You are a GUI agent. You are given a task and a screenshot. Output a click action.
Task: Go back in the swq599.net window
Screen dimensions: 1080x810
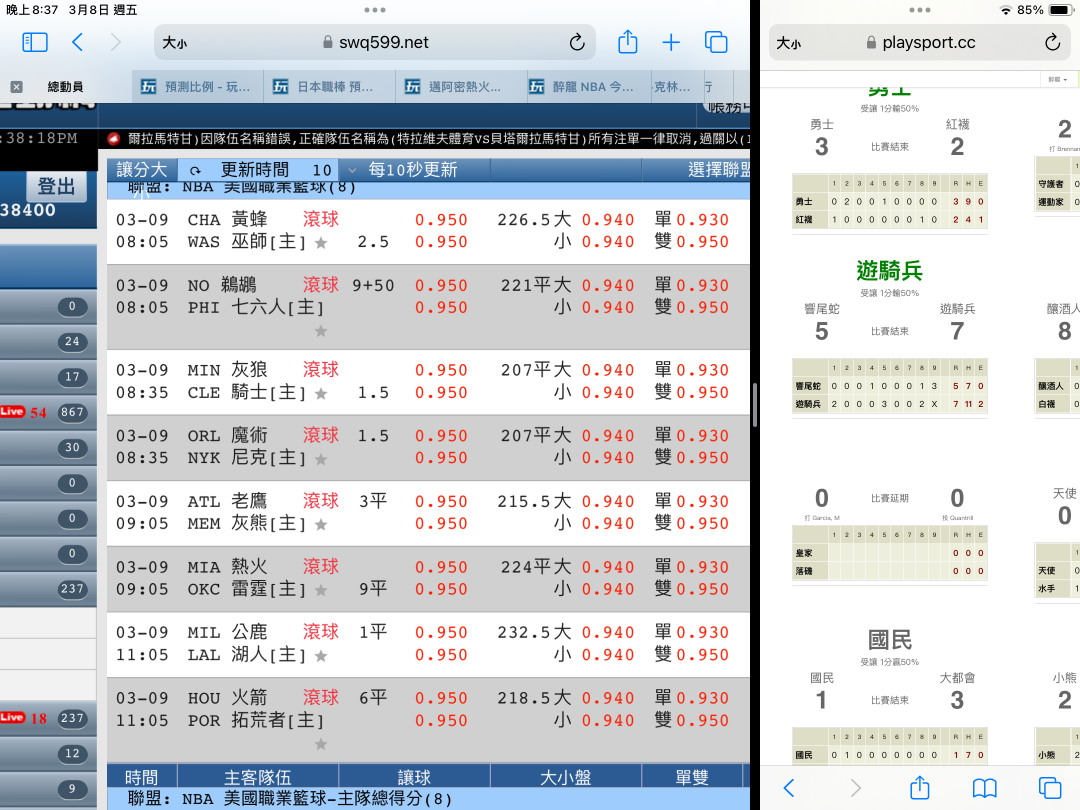(x=77, y=43)
